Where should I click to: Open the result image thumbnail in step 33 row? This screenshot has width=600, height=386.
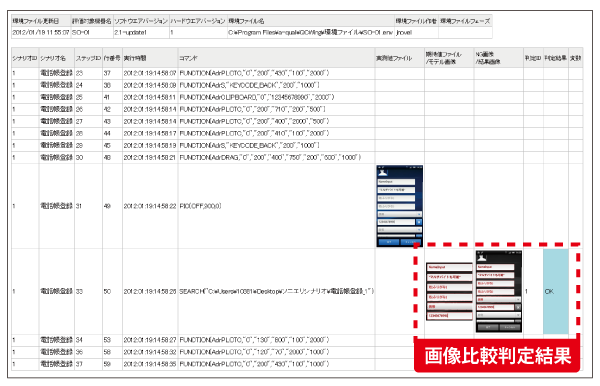(499, 291)
